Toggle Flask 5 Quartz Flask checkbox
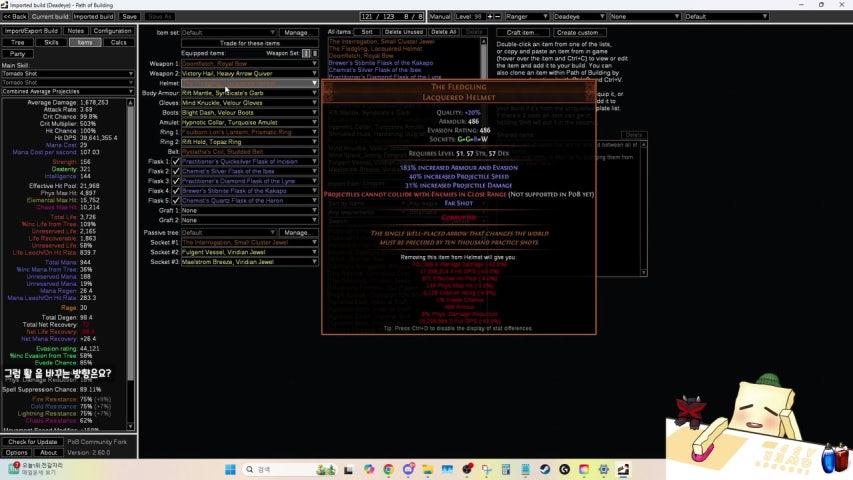 (x=176, y=201)
